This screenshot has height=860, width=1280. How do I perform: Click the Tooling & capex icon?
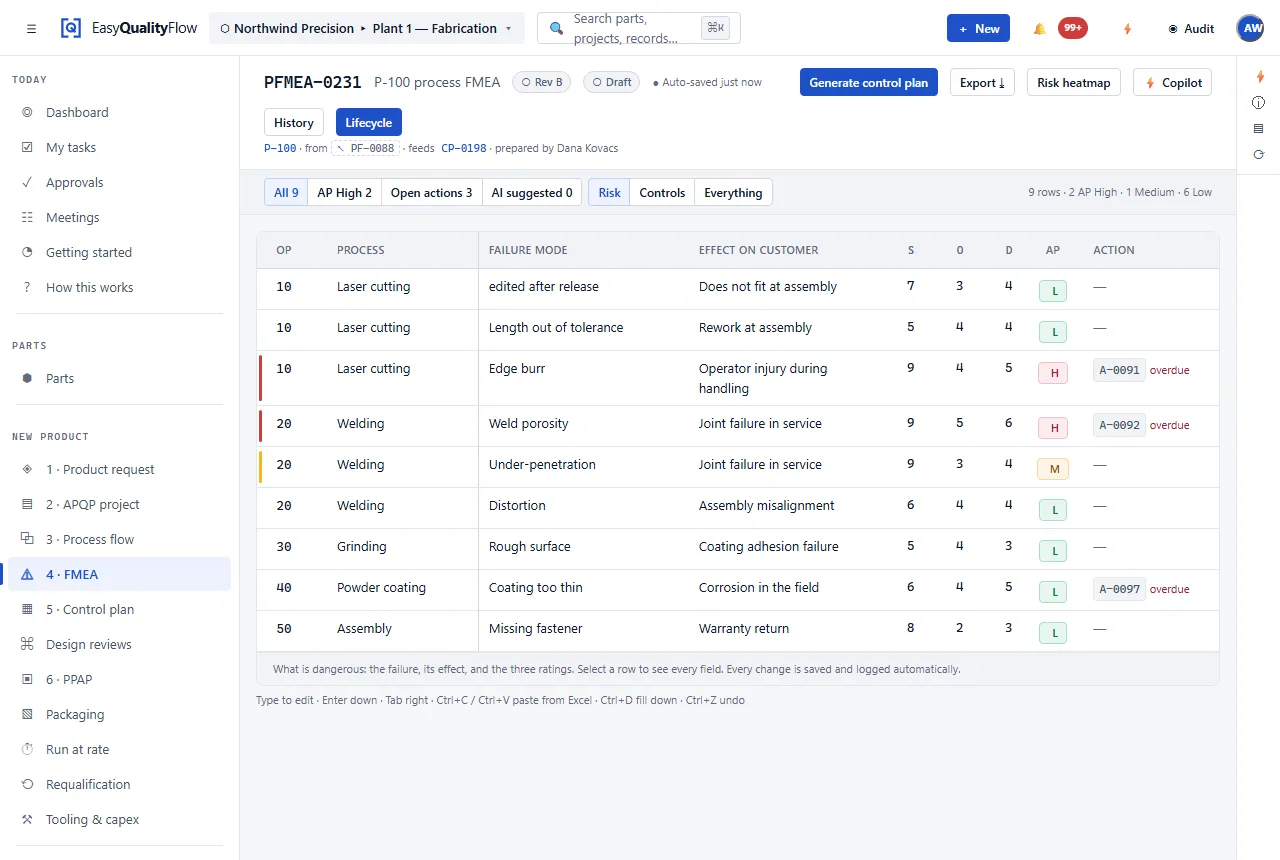pos(27,820)
